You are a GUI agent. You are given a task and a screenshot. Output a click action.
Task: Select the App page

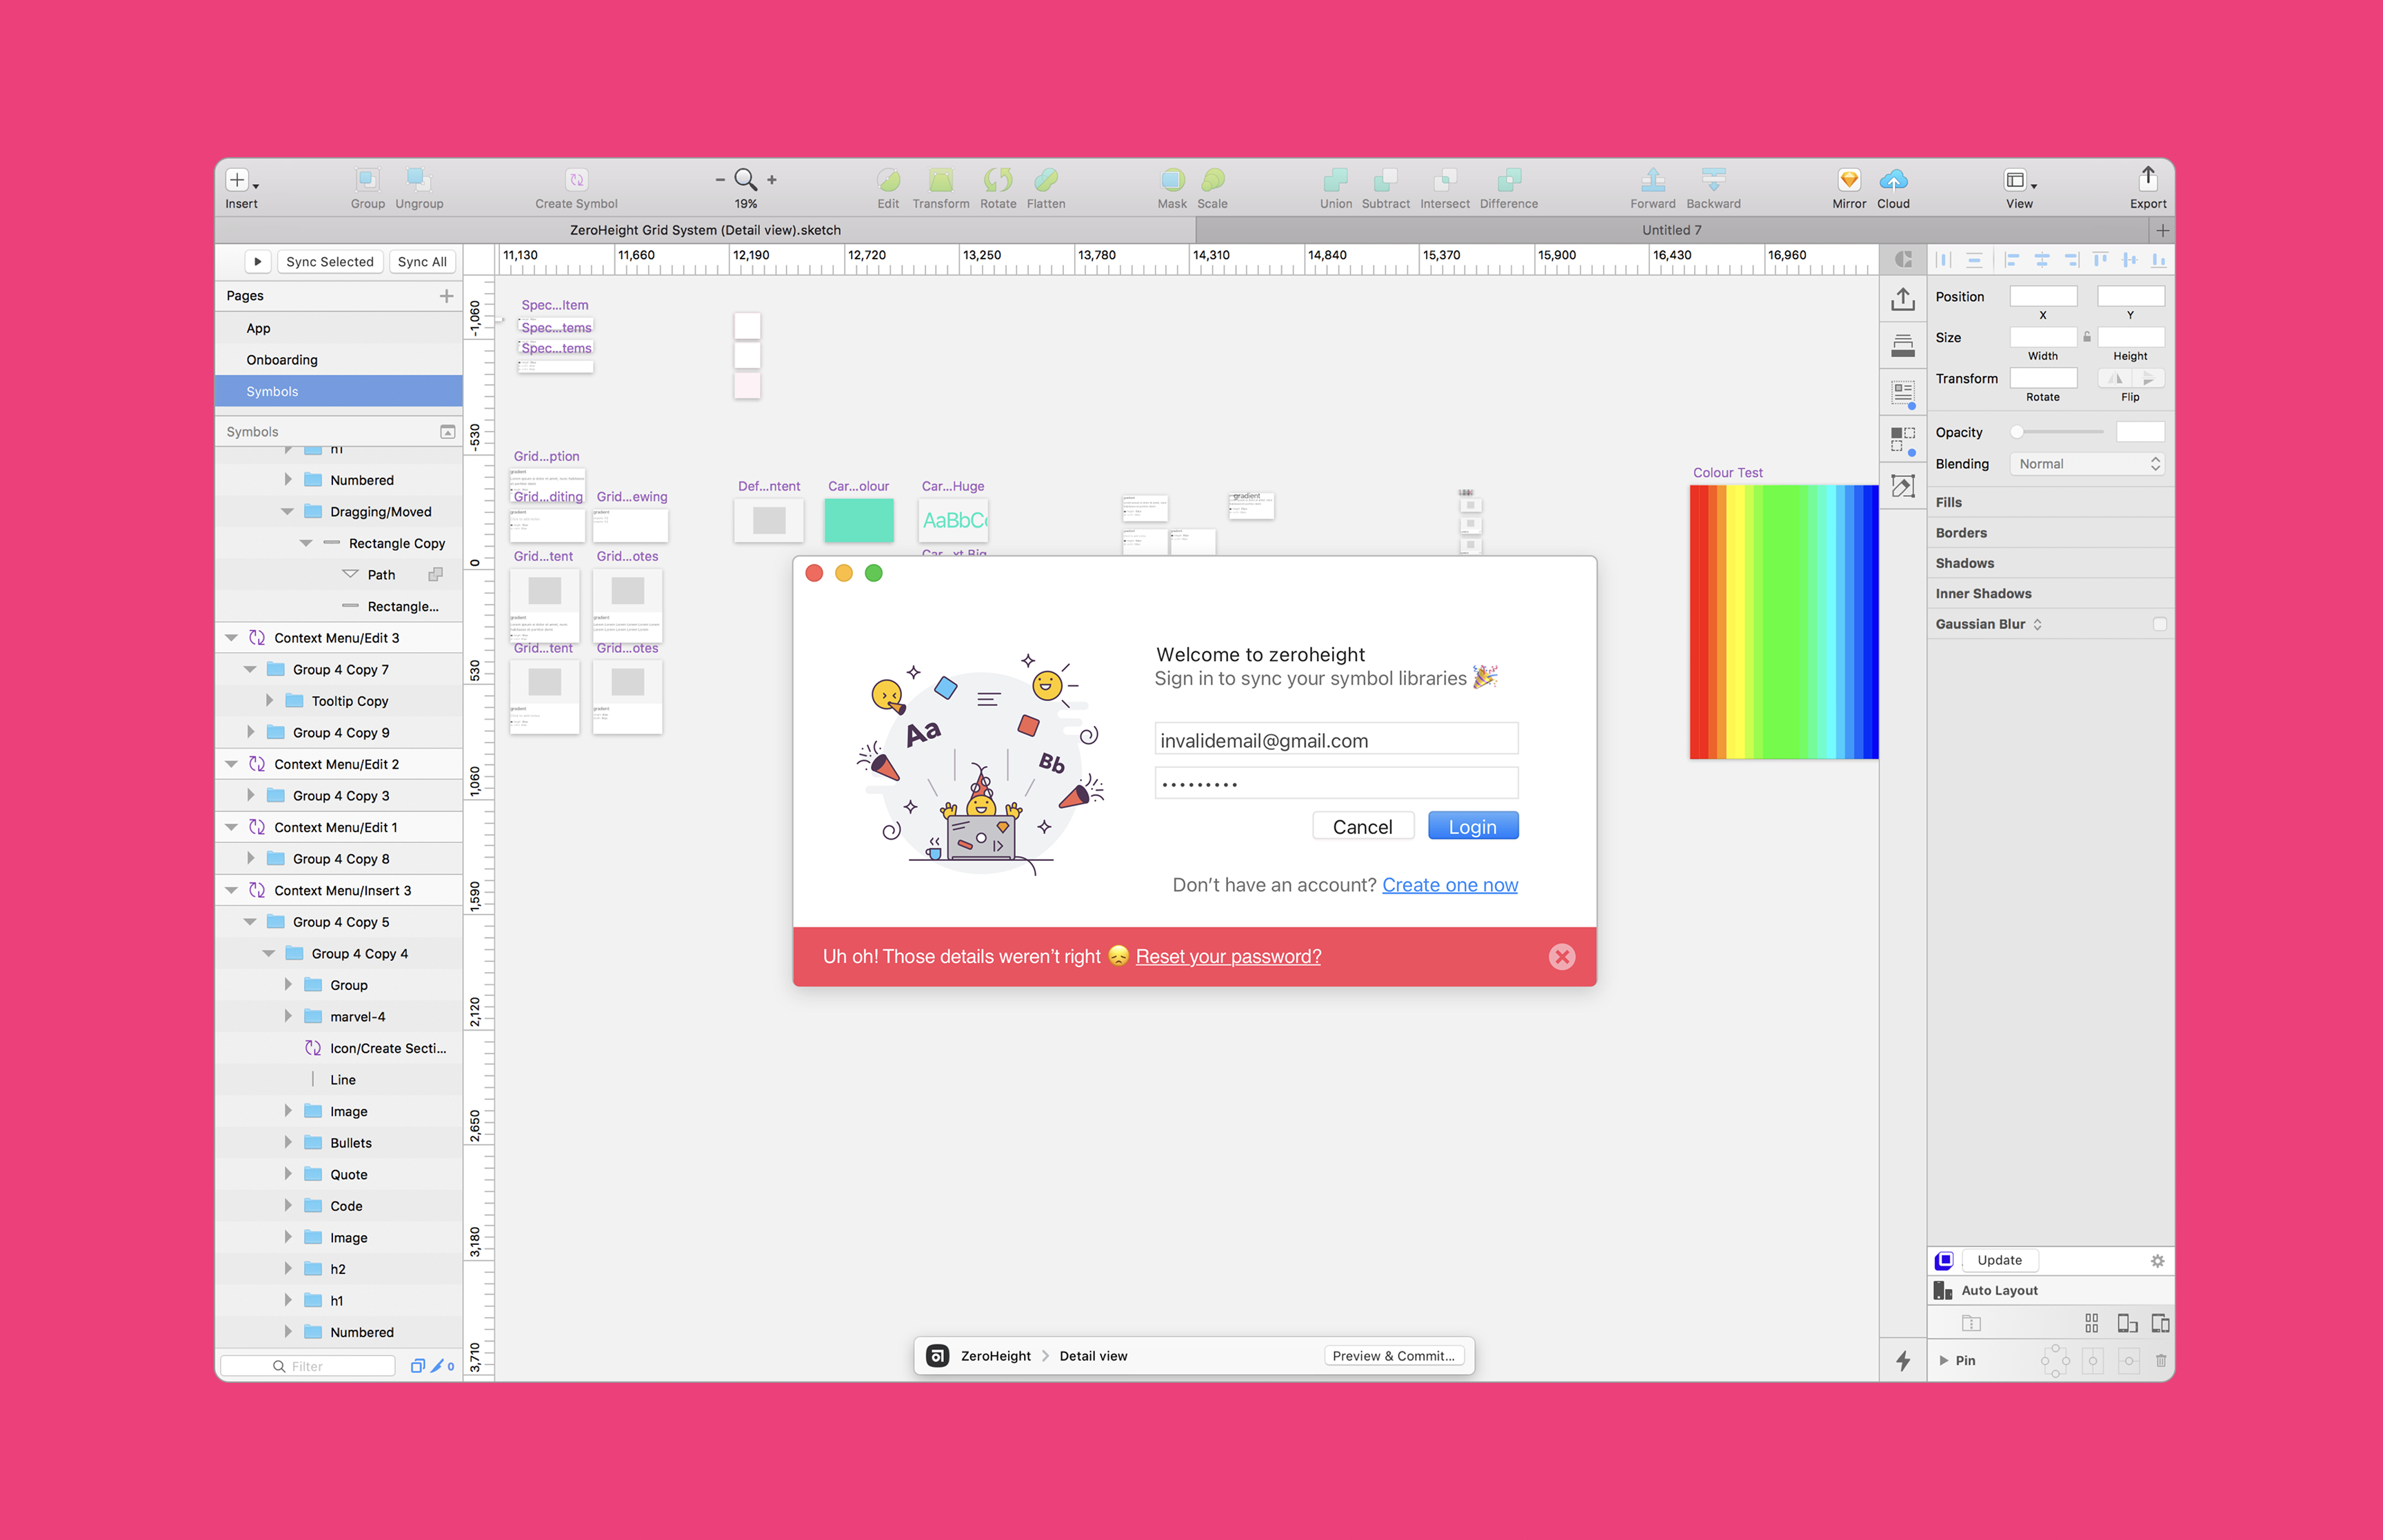click(339, 328)
